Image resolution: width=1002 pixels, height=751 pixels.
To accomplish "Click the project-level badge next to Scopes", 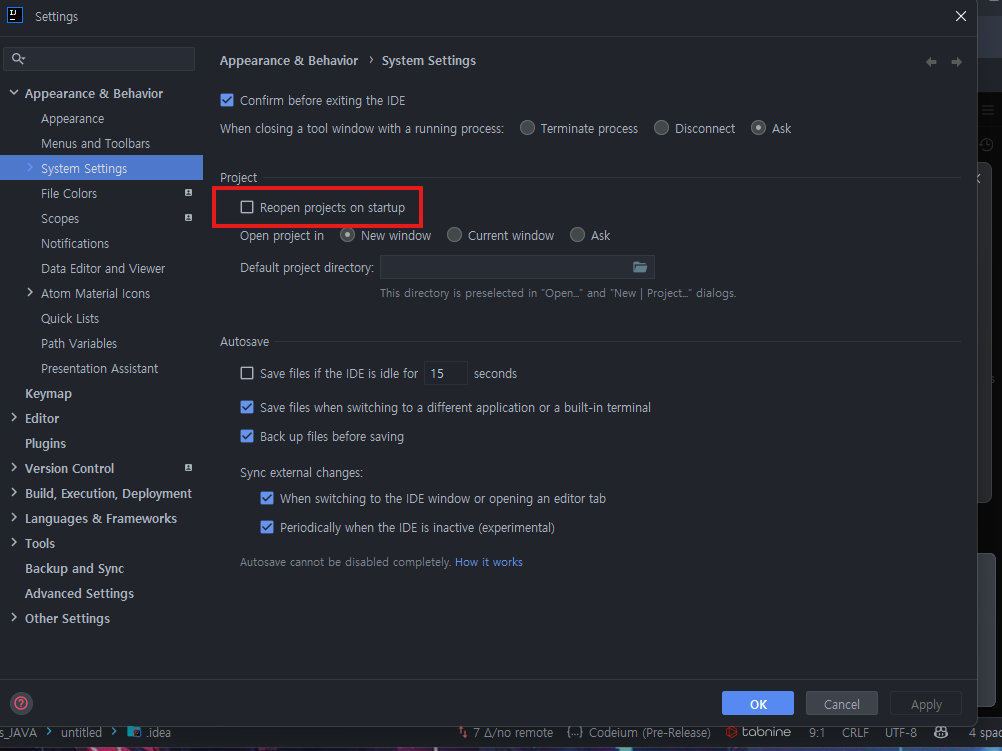I will (x=189, y=218).
